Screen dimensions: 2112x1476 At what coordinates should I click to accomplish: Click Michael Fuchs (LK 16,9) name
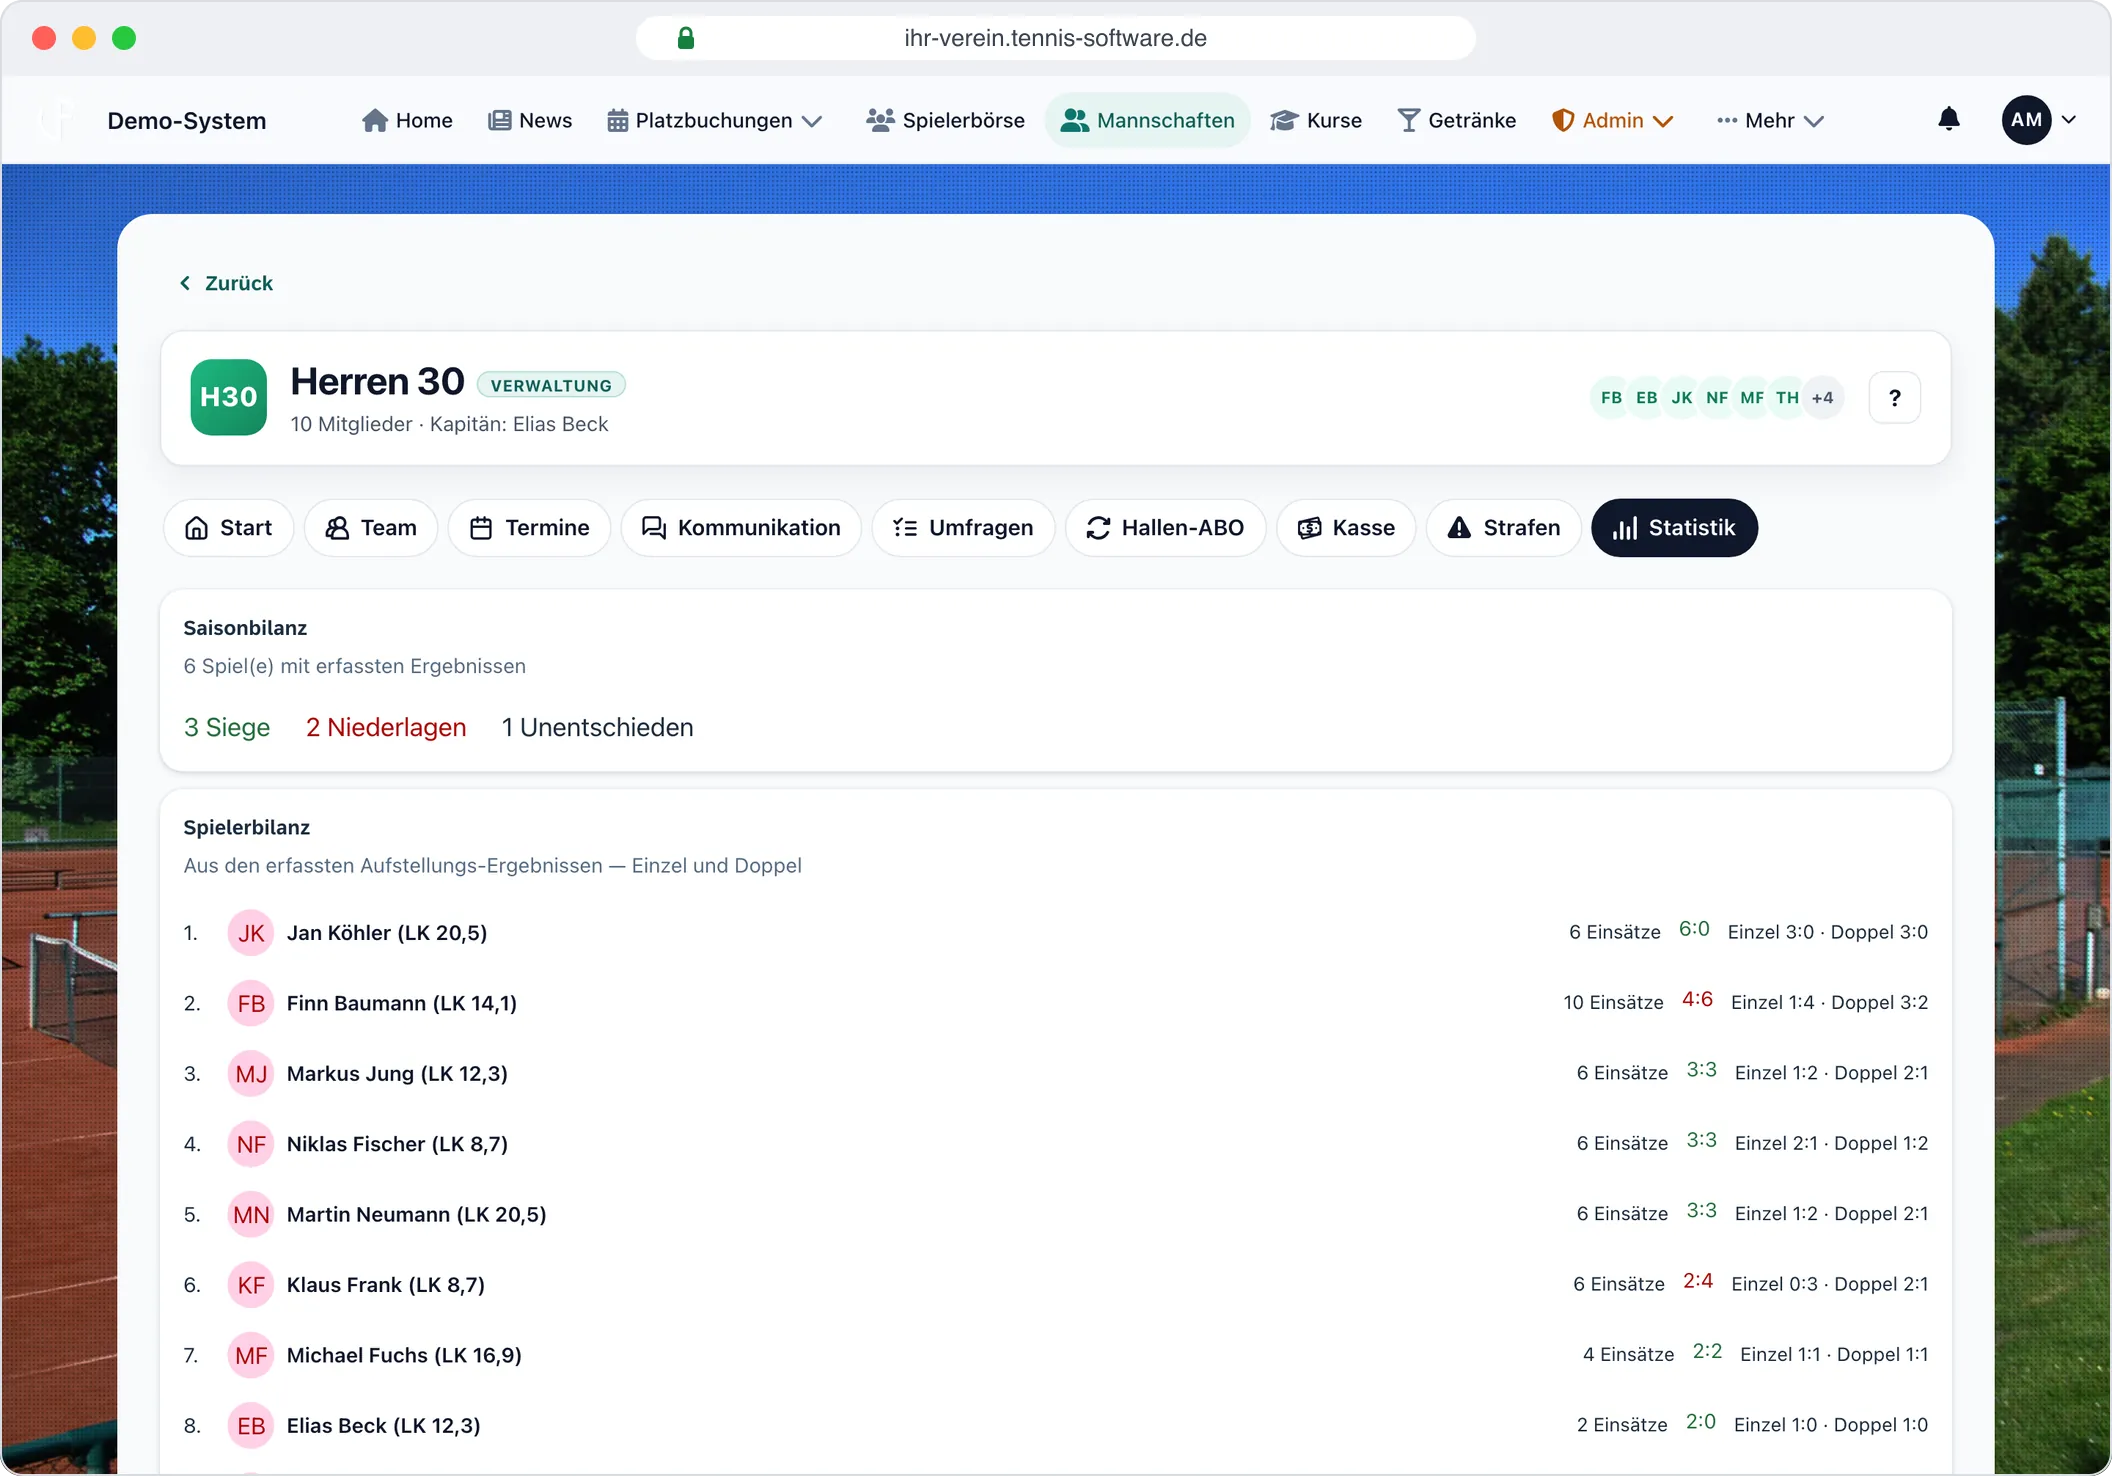(x=404, y=1355)
